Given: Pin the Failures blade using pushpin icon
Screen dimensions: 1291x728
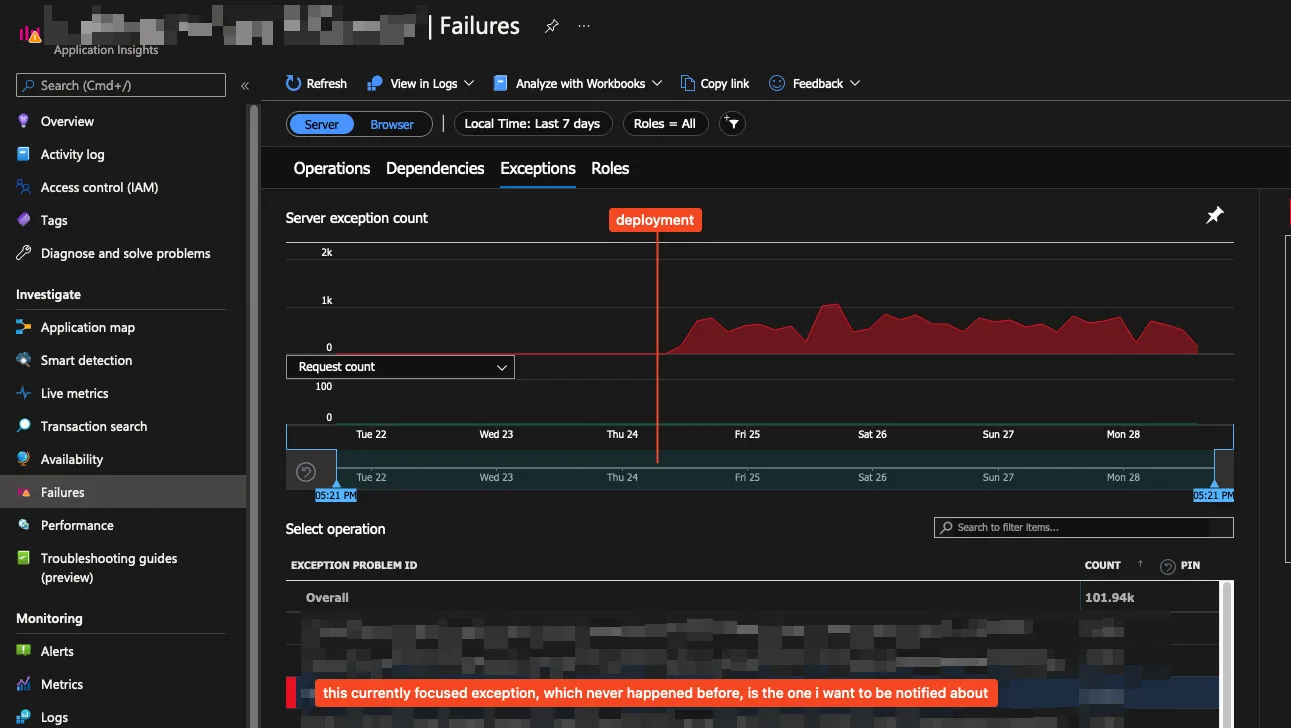Looking at the screenshot, I should [552, 26].
